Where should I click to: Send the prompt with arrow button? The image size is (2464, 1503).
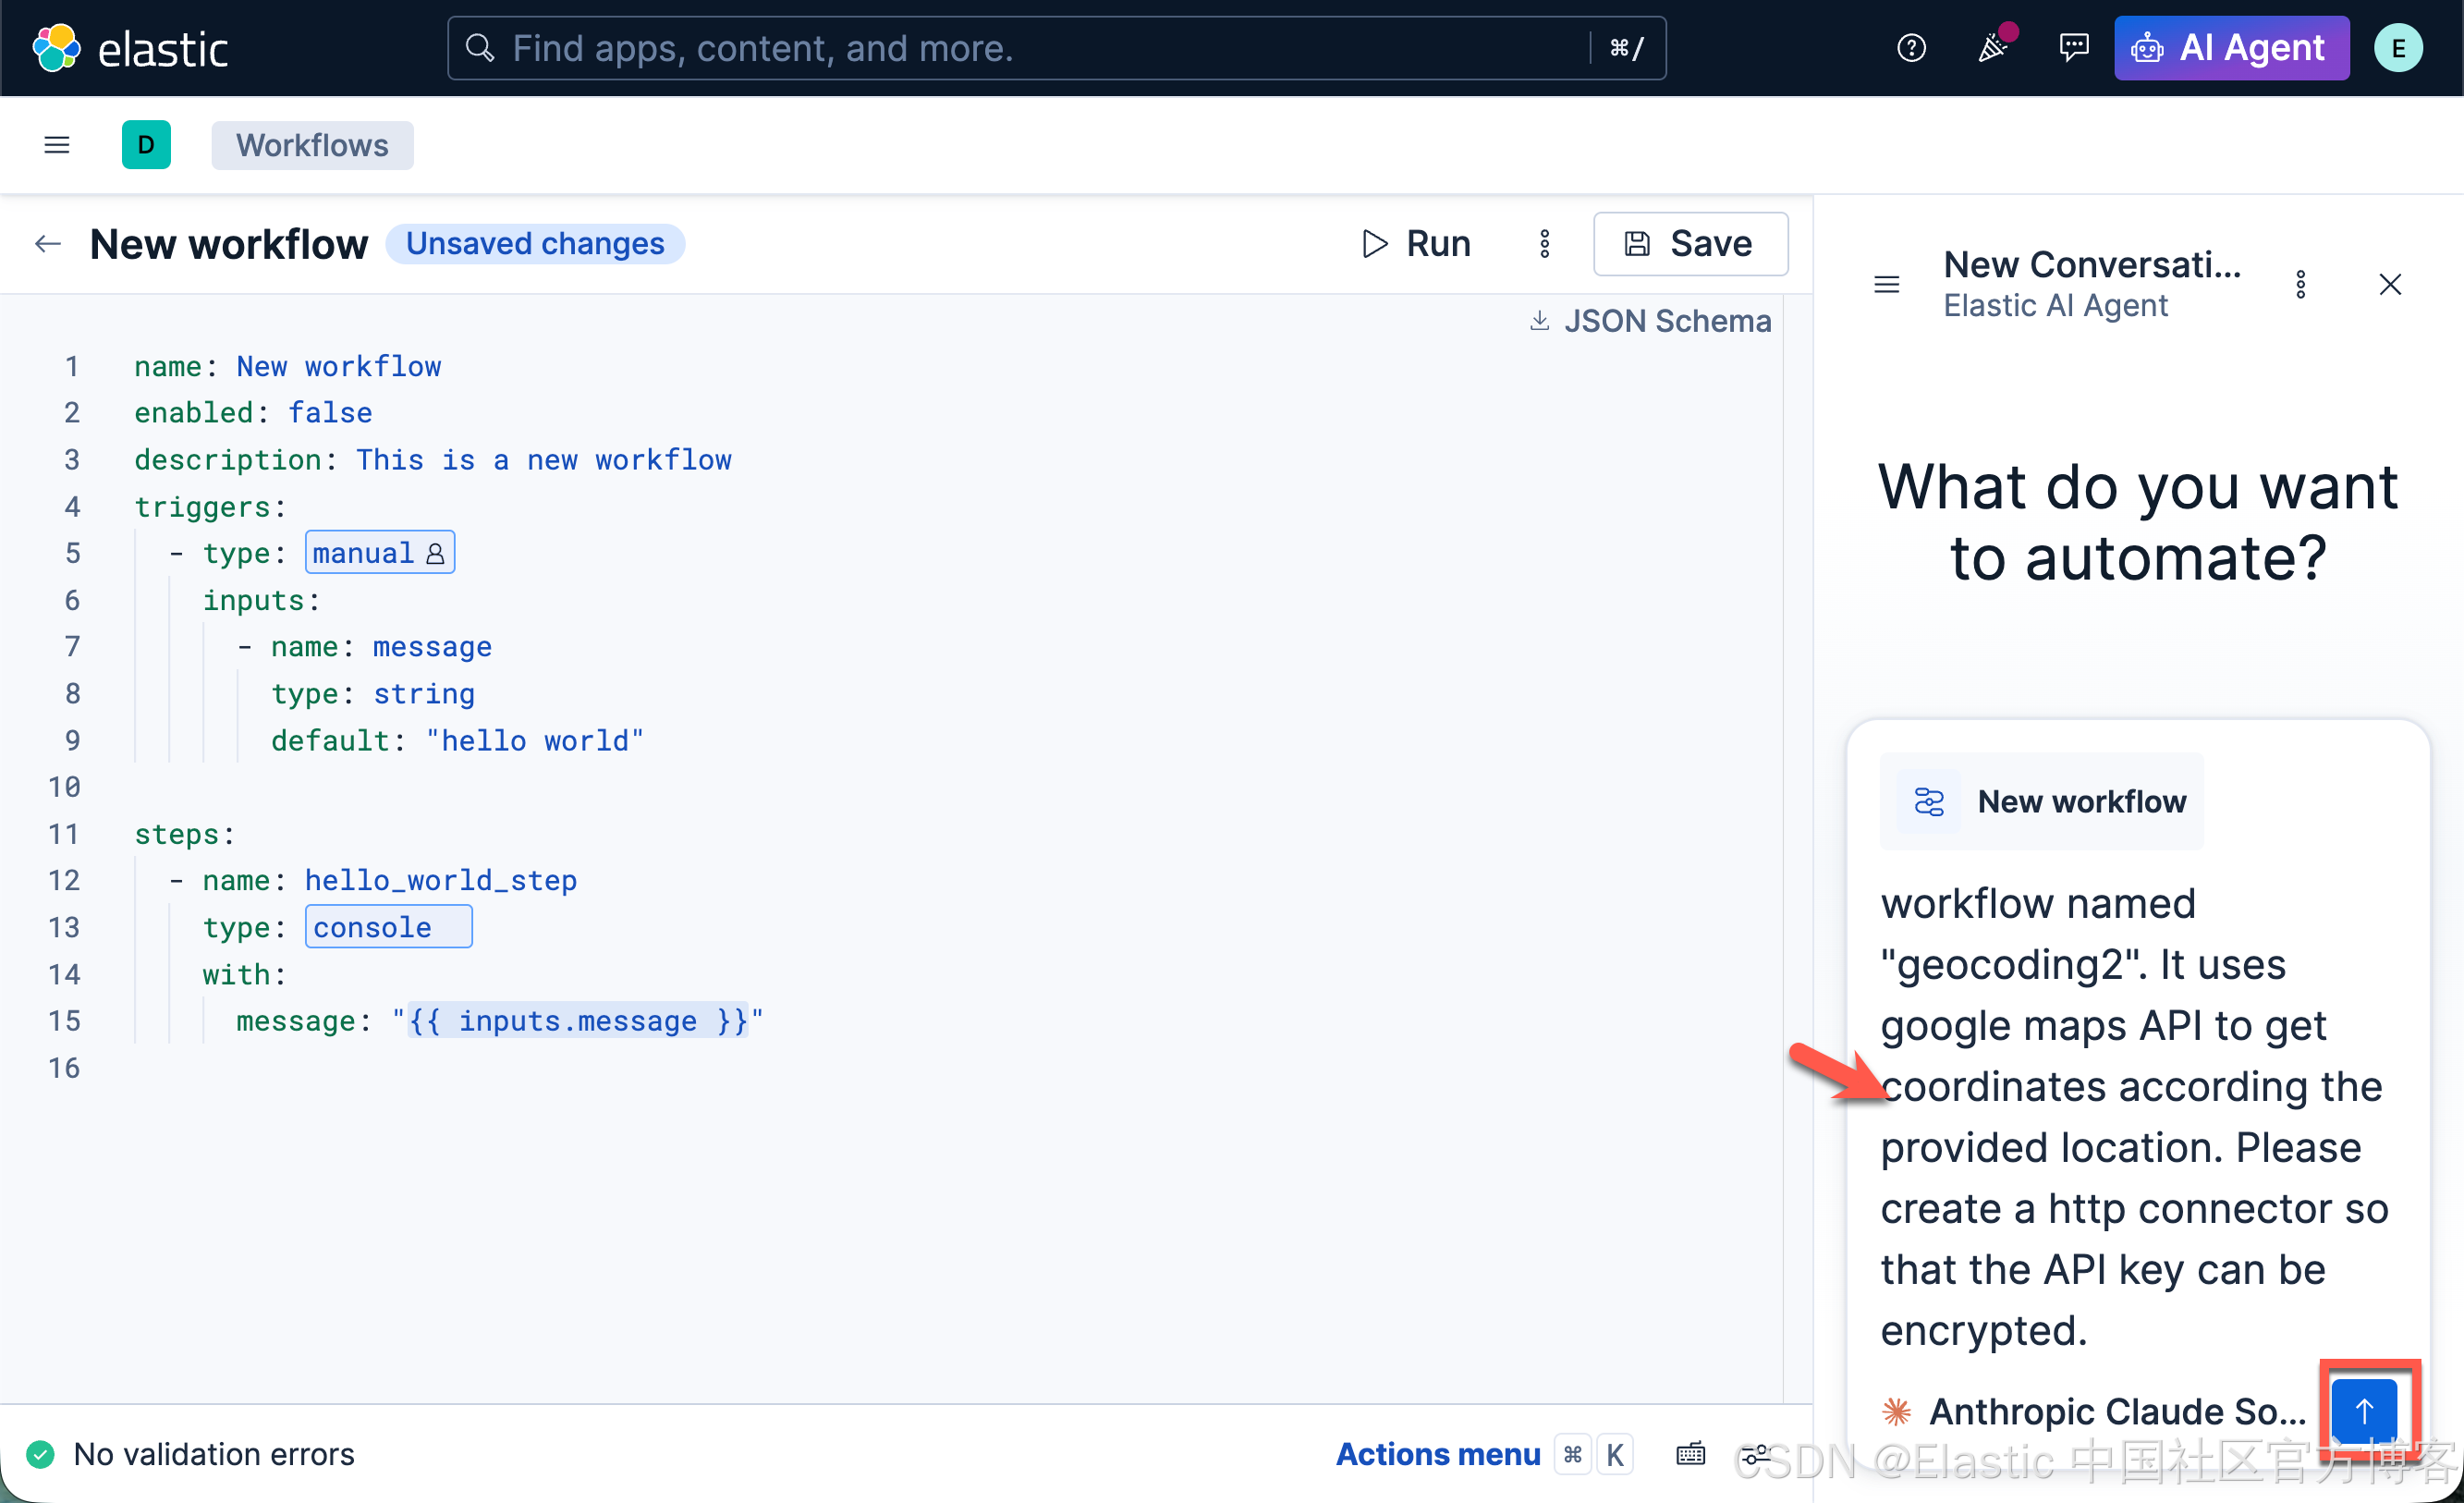[2364, 1411]
